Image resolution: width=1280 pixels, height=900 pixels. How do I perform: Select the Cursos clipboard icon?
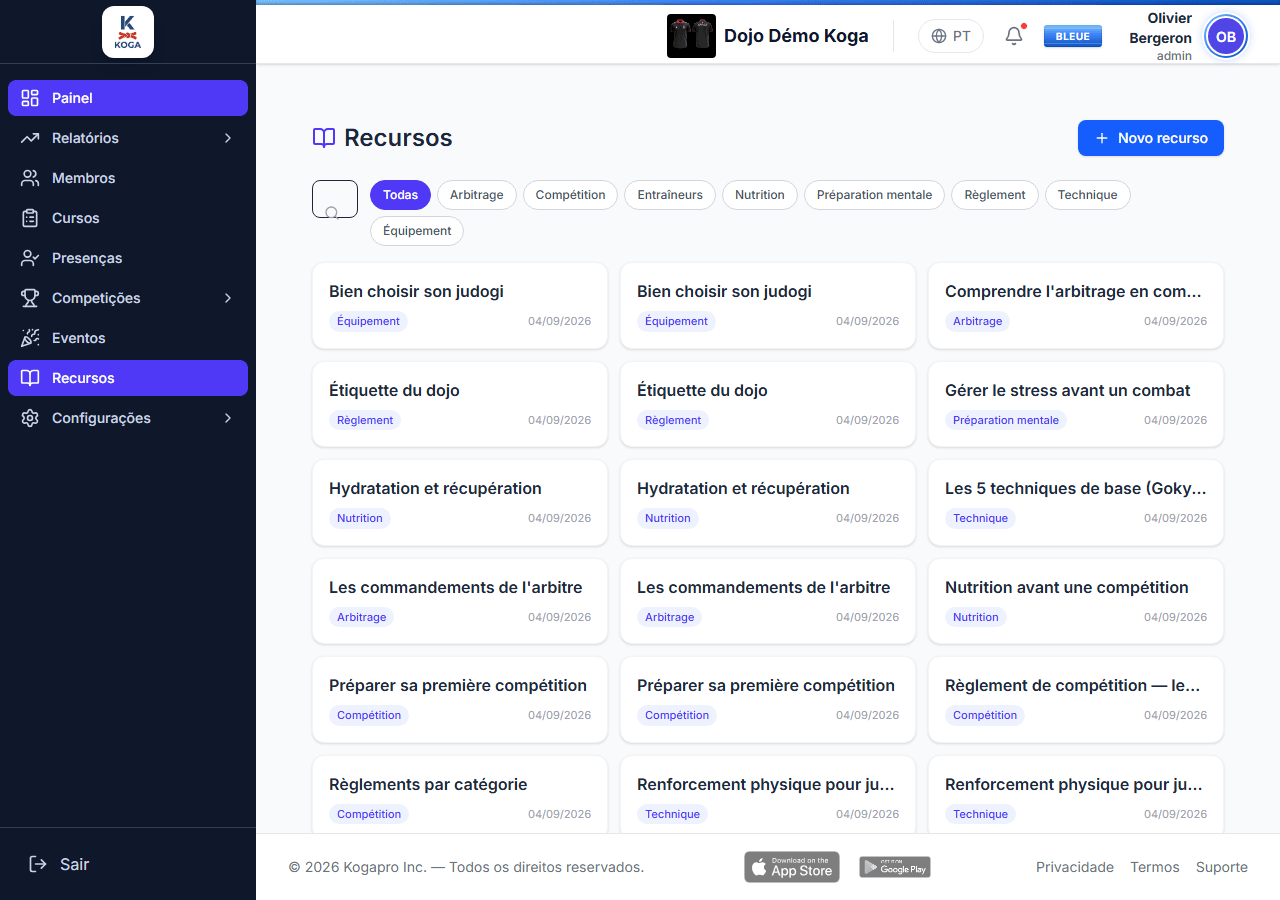pos(30,218)
